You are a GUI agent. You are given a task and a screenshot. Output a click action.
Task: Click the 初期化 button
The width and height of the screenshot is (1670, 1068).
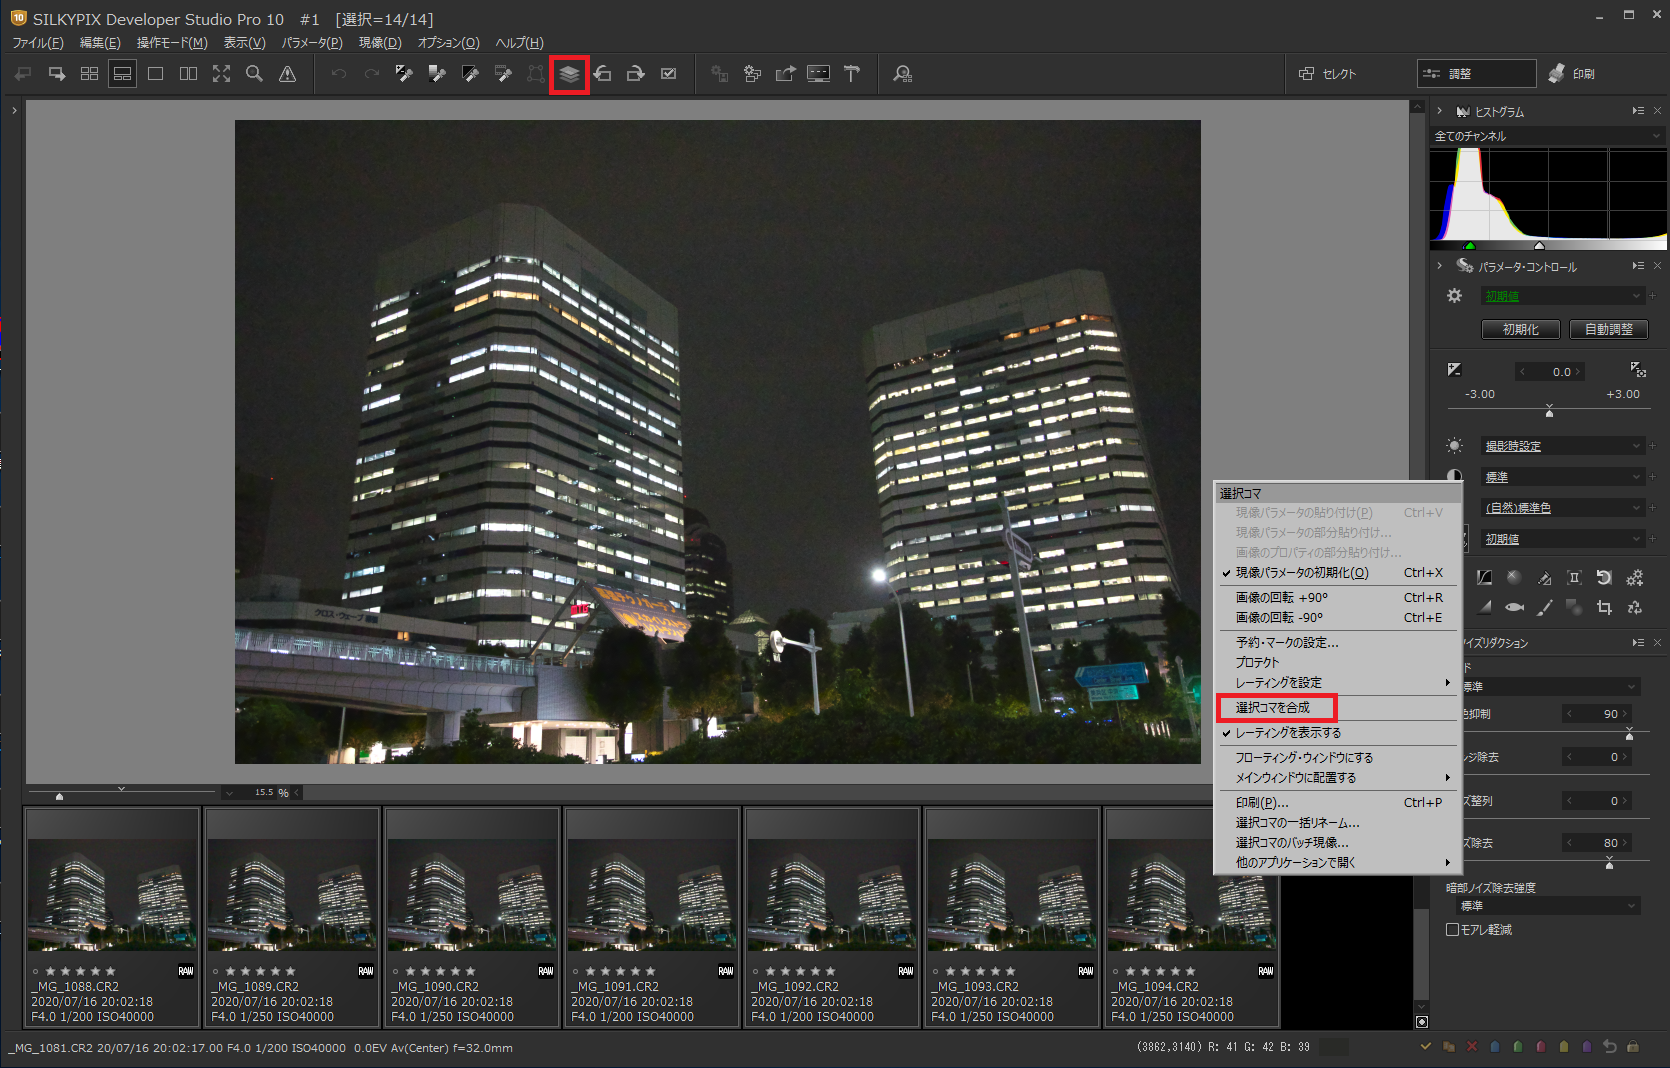coord(1521,329)
